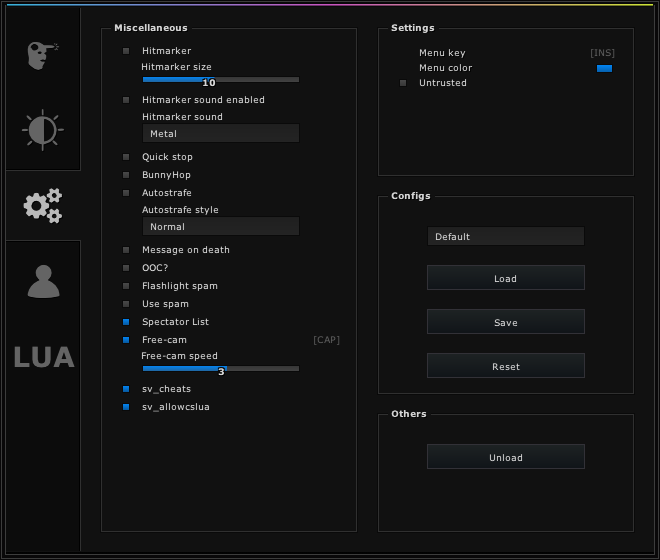Click the Hitmarker sound label

tap(182, 117)
